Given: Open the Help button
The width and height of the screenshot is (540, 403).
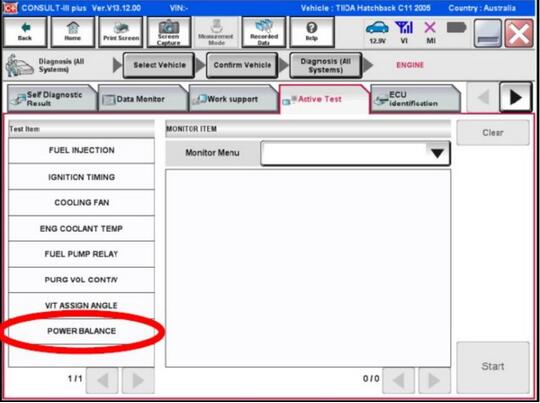Looking at the screenshot, I should point(312,32).
